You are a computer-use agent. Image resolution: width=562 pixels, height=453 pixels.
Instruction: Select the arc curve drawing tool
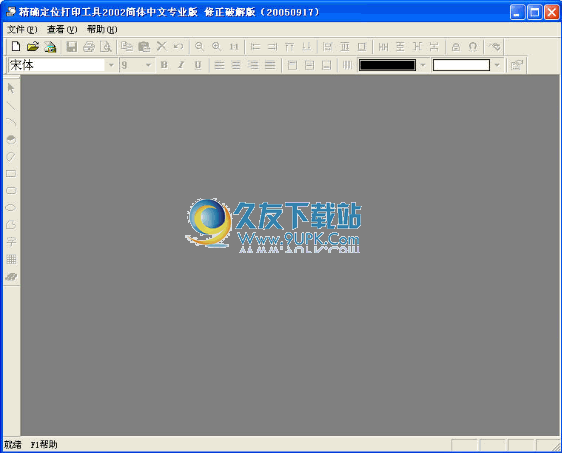point(11,122)
